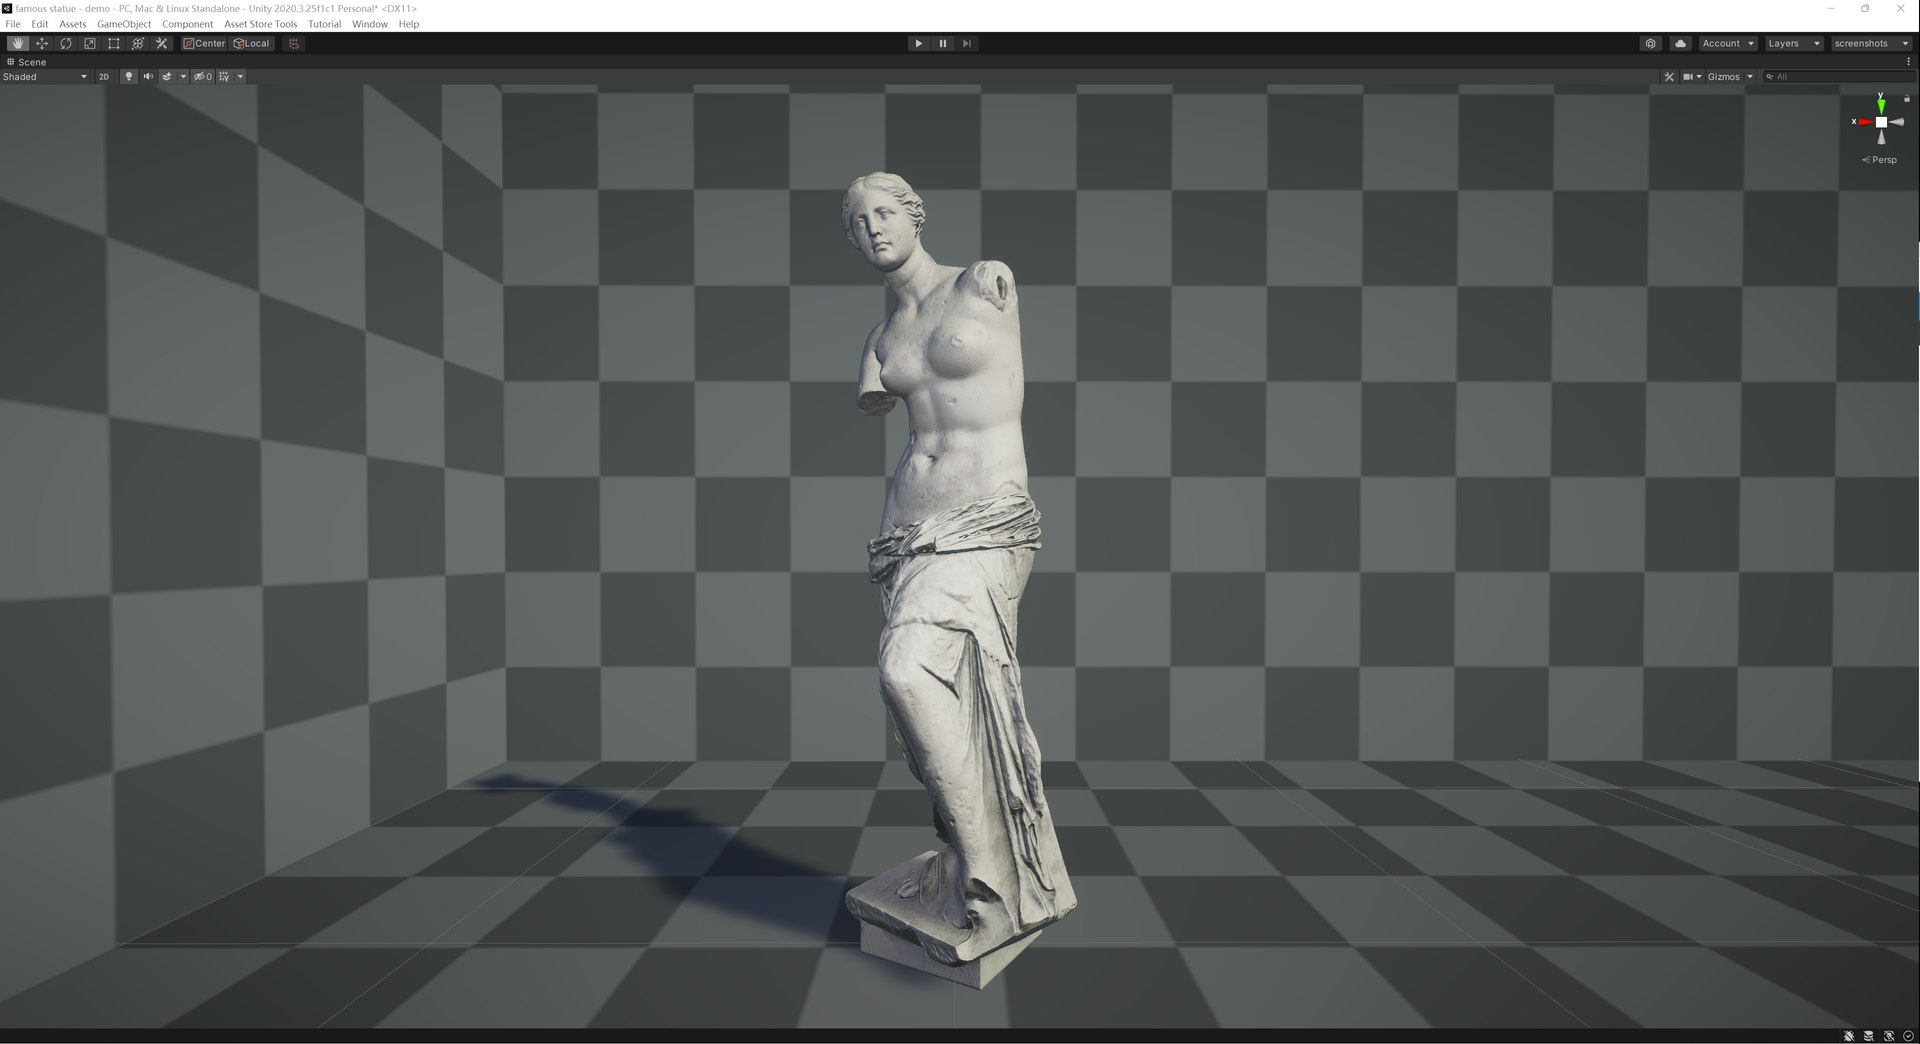Open Scene tab options kebab menu
Viewport: 1920px width, 1044px height.
pyautogui.click(x=1909, y=61)
